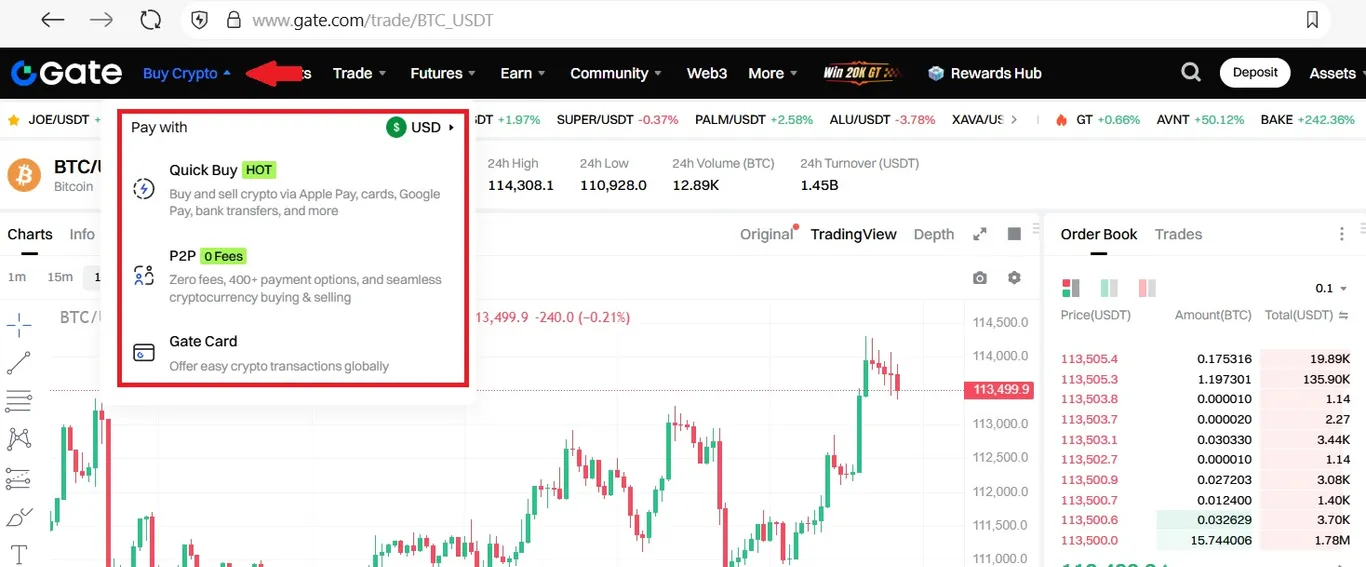Viewport: 1366px width, 567px height.
Task: Bookmark this page in the browser
Action: [1313, 20]
